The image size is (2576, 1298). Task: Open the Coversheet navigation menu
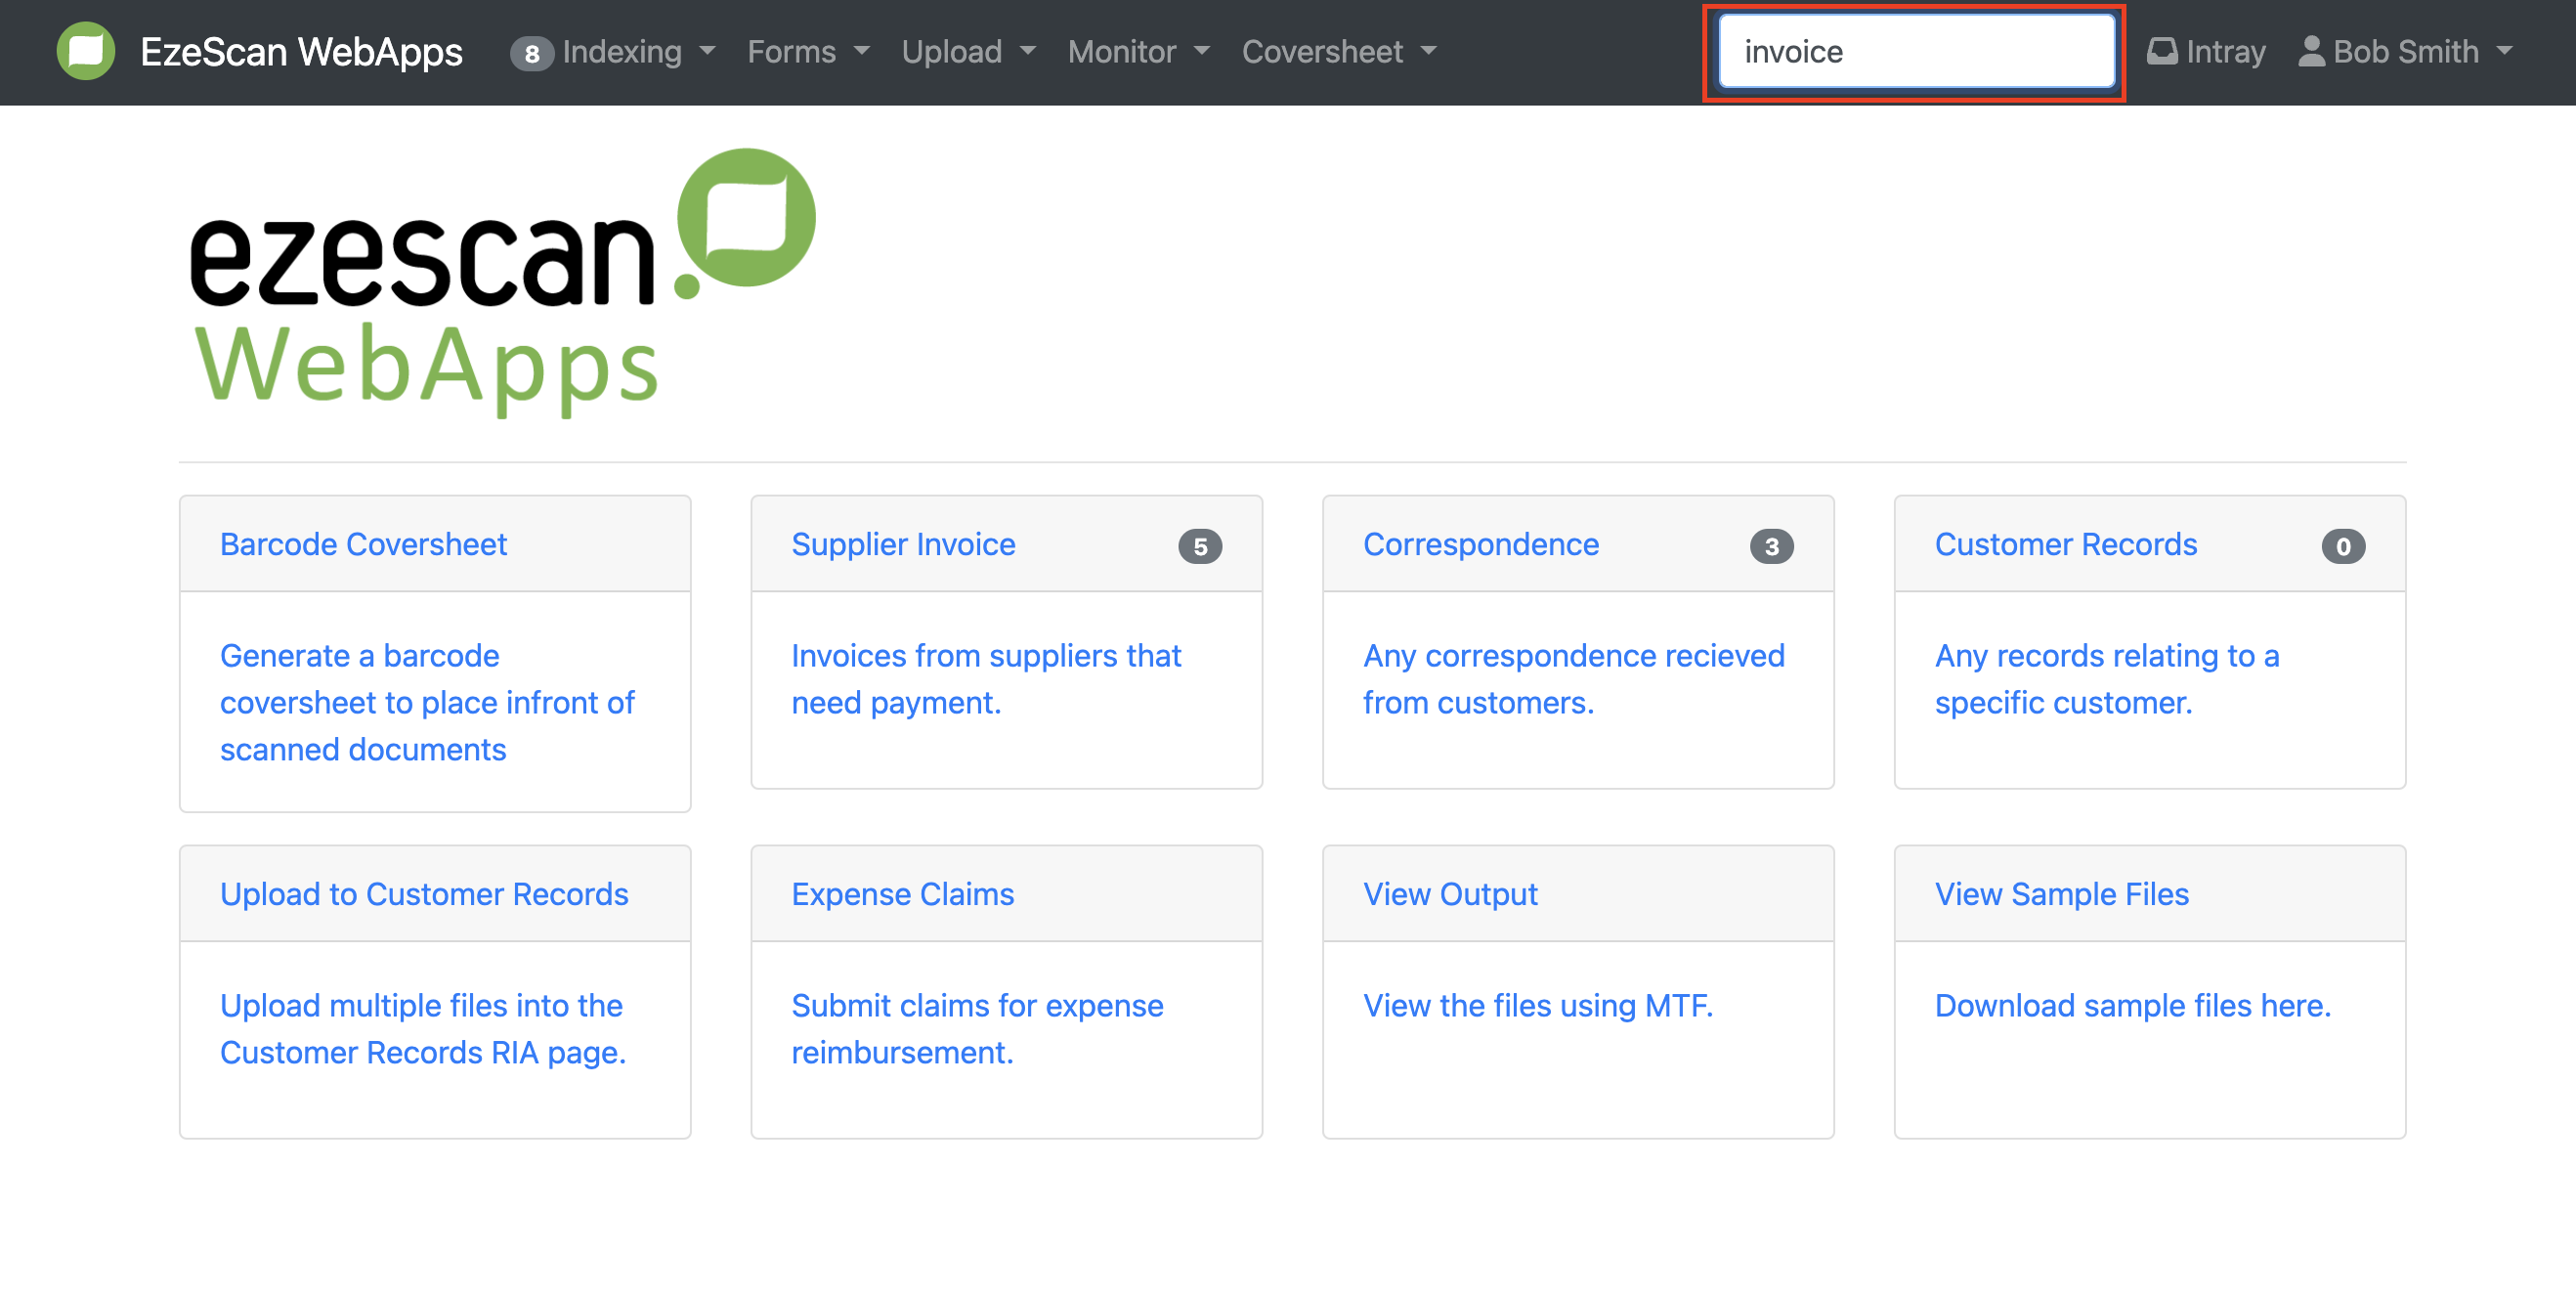(x=1338, y=51)
